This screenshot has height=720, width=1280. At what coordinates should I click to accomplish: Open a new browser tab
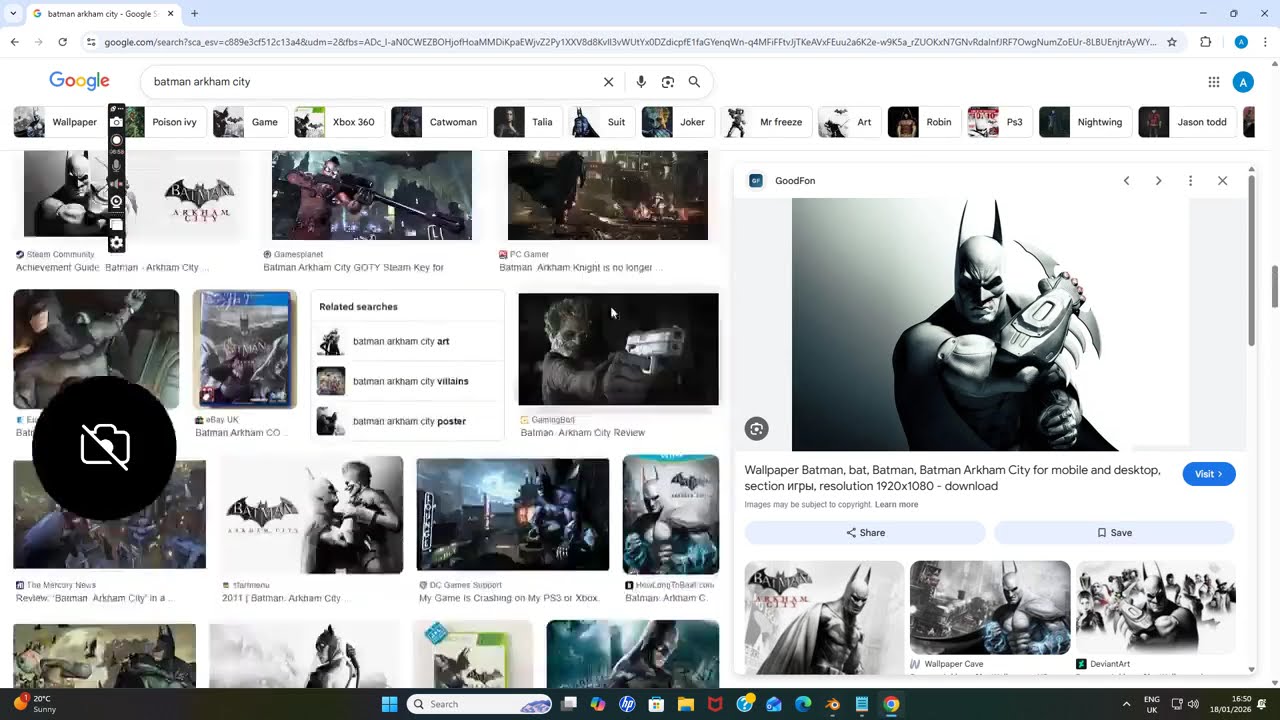tap(194, 14)
